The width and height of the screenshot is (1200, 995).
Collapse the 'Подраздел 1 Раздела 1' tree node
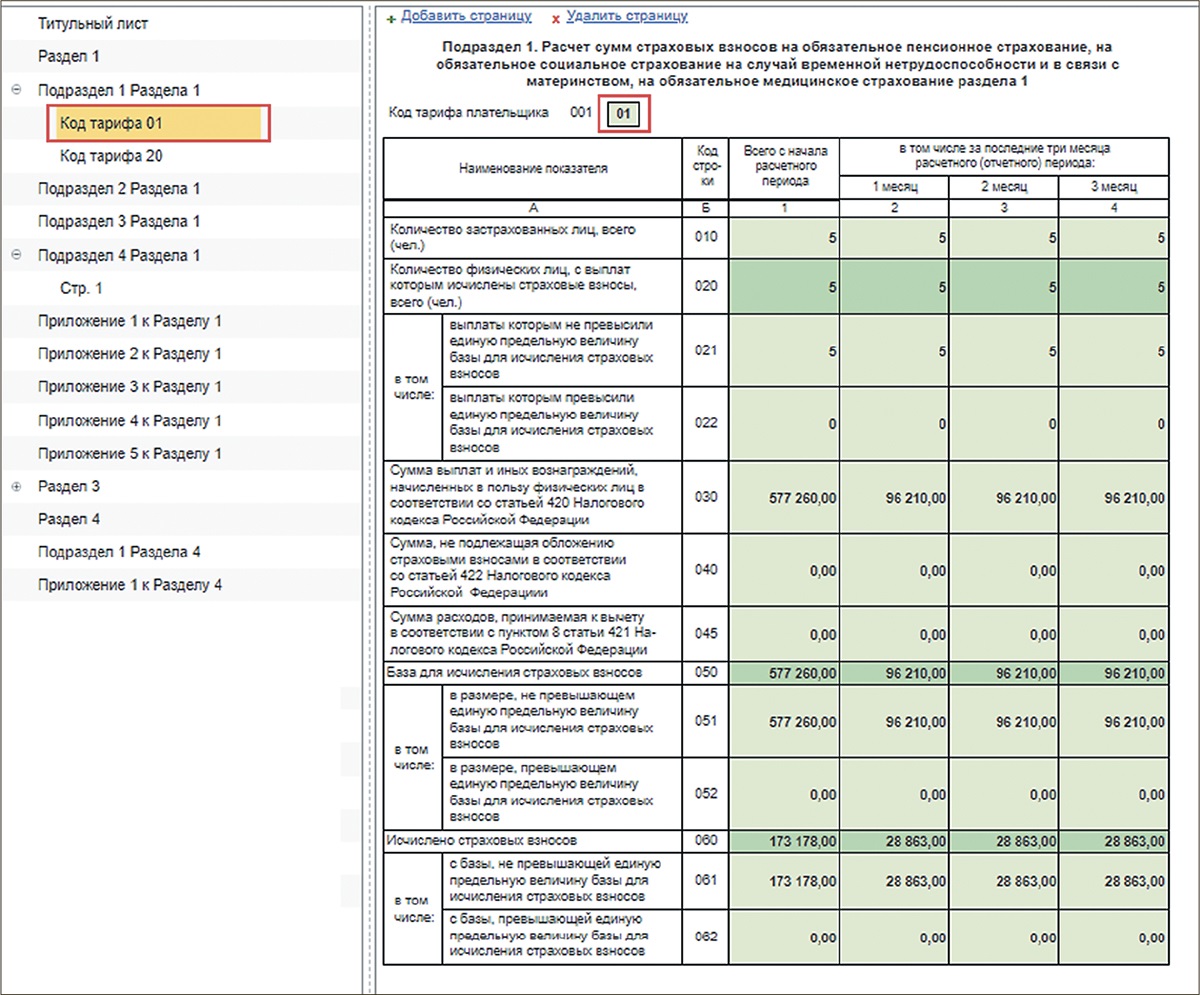pos(16,90)
